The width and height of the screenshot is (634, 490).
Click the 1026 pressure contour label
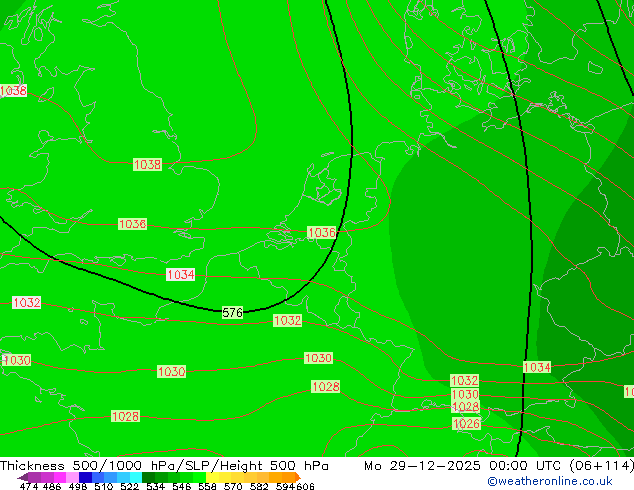click(466, 423)
